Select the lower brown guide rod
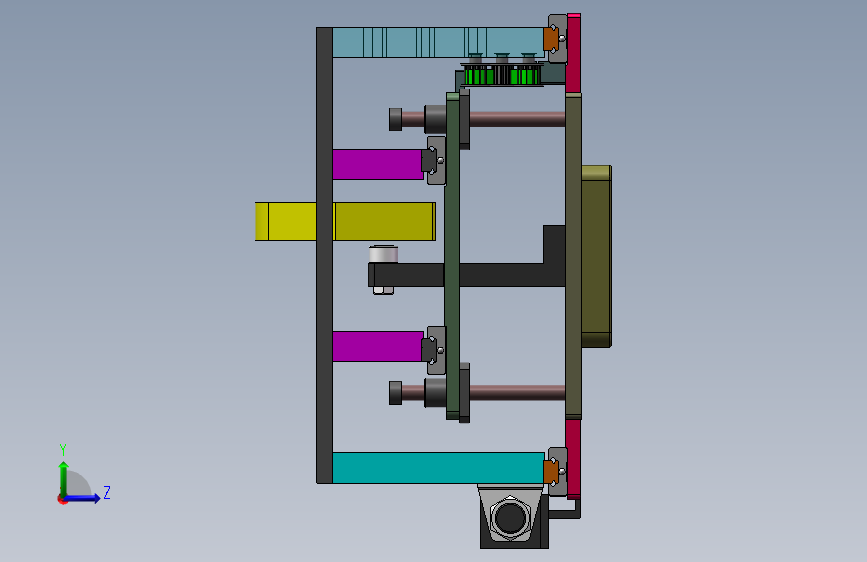Viewport: 867px width, 562px height. pos(517,393)
